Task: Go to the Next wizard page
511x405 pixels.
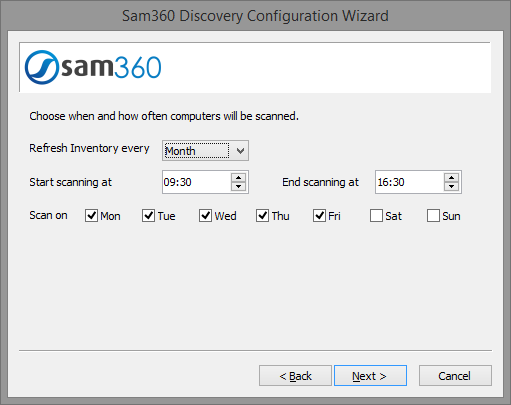Action: [x=370, y=376]
